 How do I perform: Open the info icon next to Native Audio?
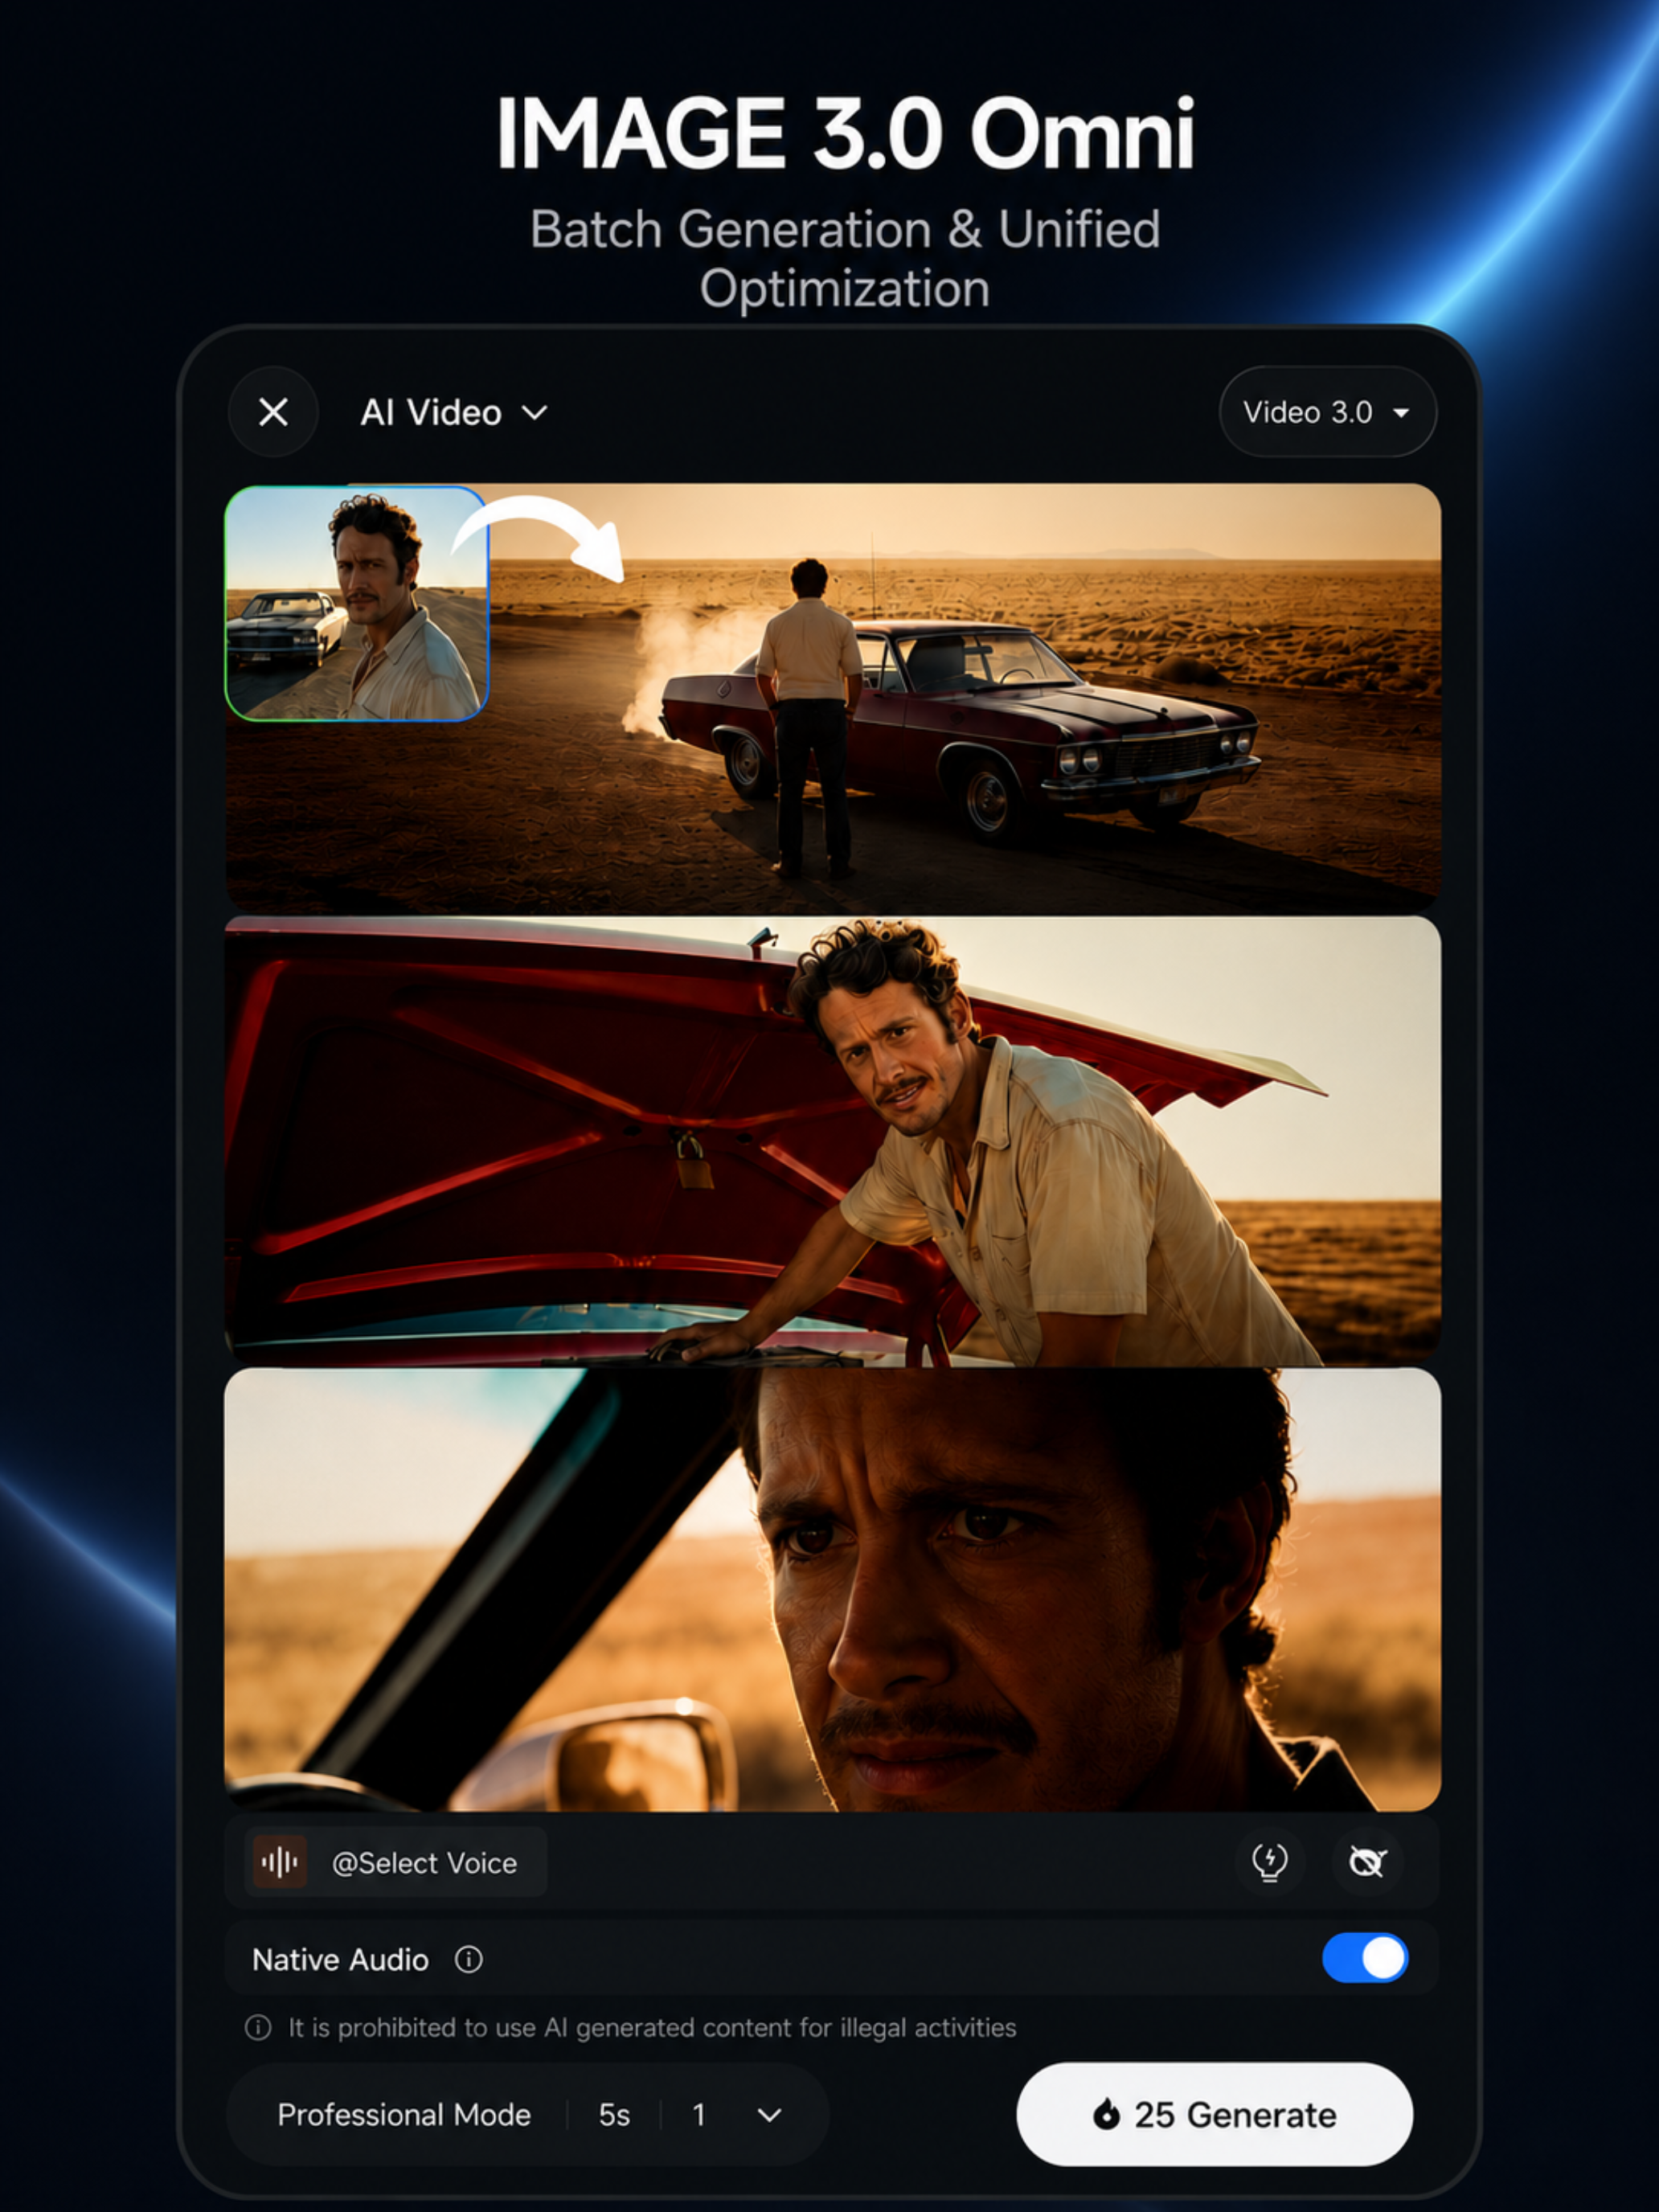click(x=469, y=1959)
